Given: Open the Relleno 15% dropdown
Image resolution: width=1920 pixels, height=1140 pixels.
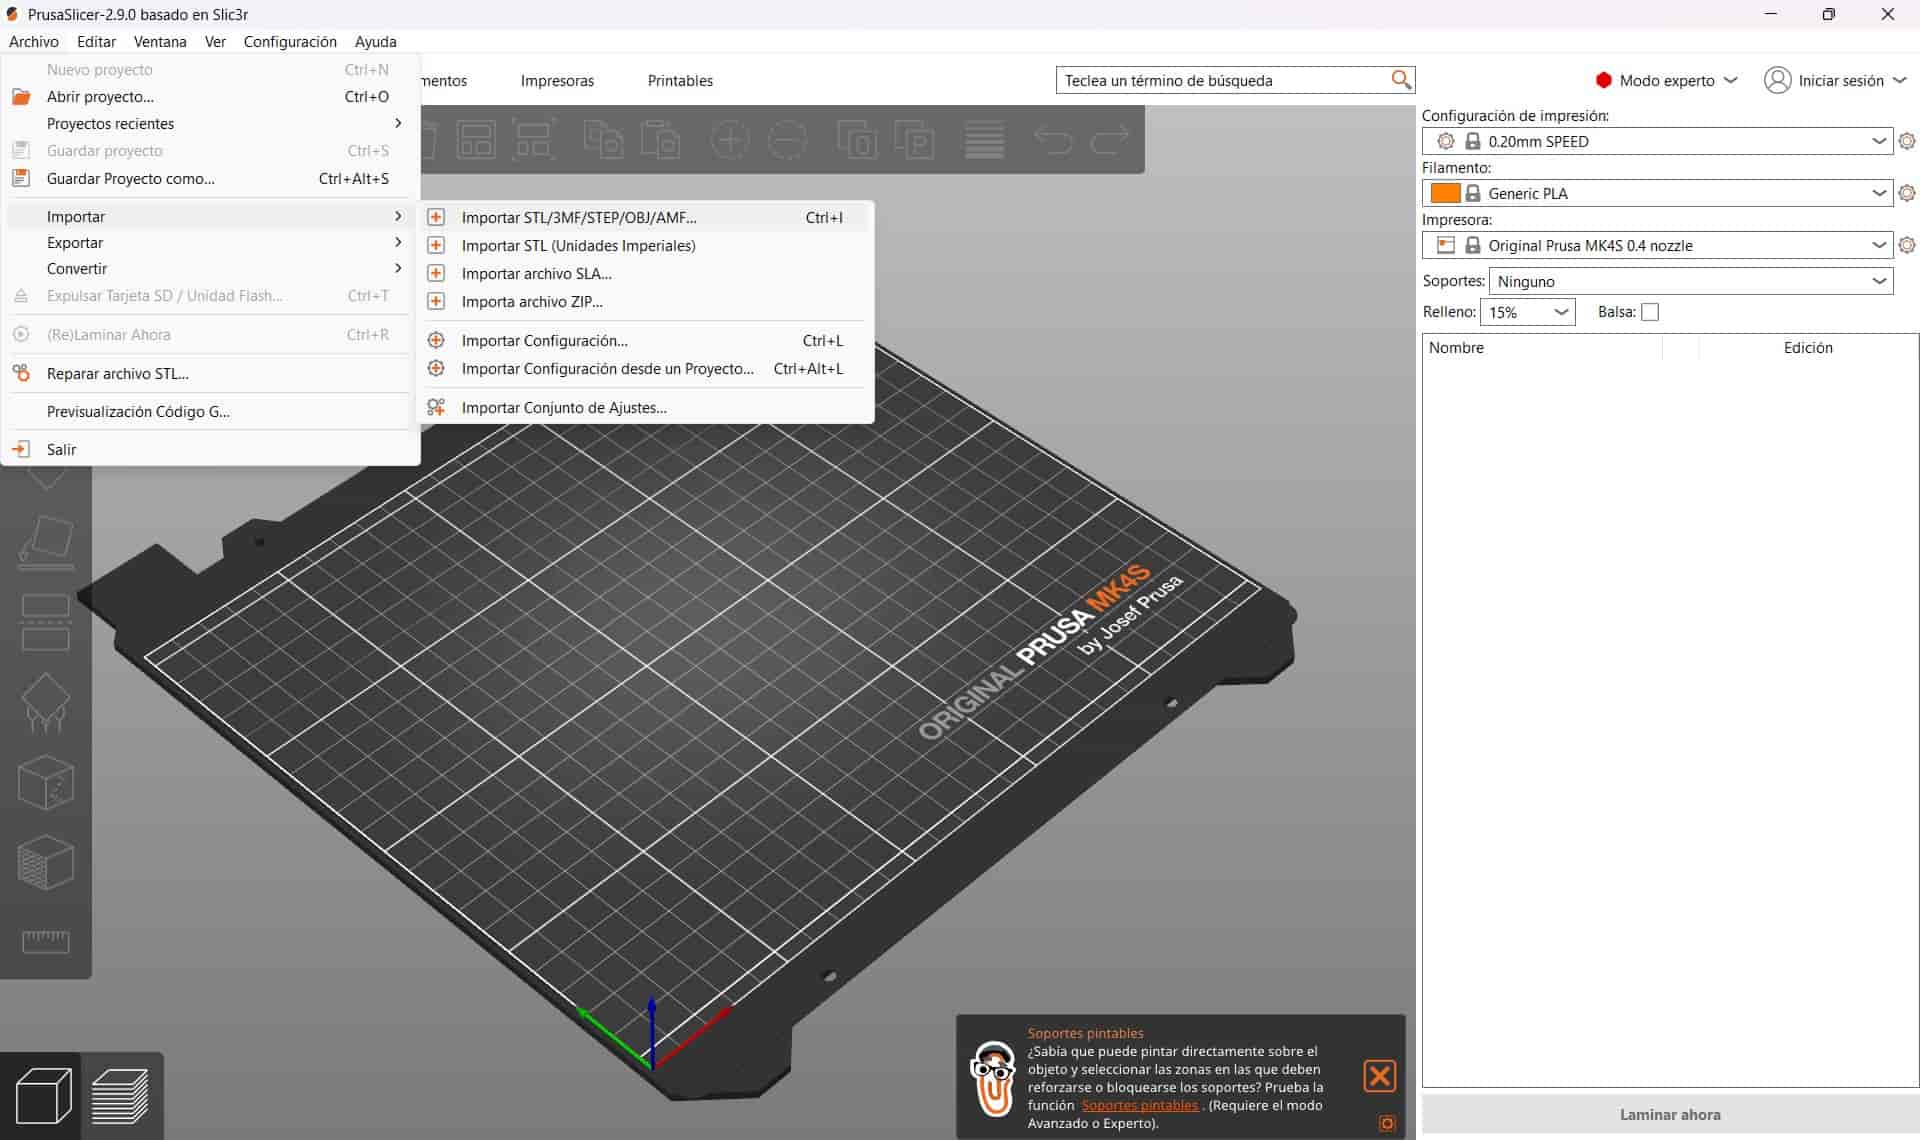Looking at the screenshot, I should click(1528, 312).
